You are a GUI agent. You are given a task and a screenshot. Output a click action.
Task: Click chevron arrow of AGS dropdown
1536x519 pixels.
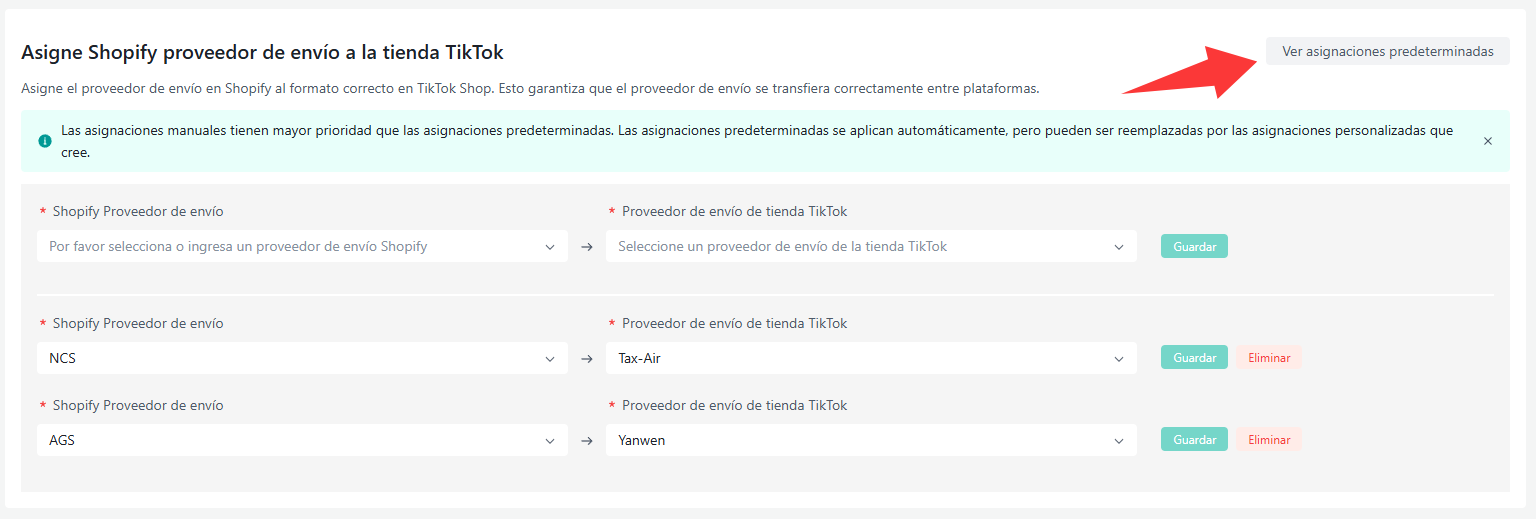point(550,440)
